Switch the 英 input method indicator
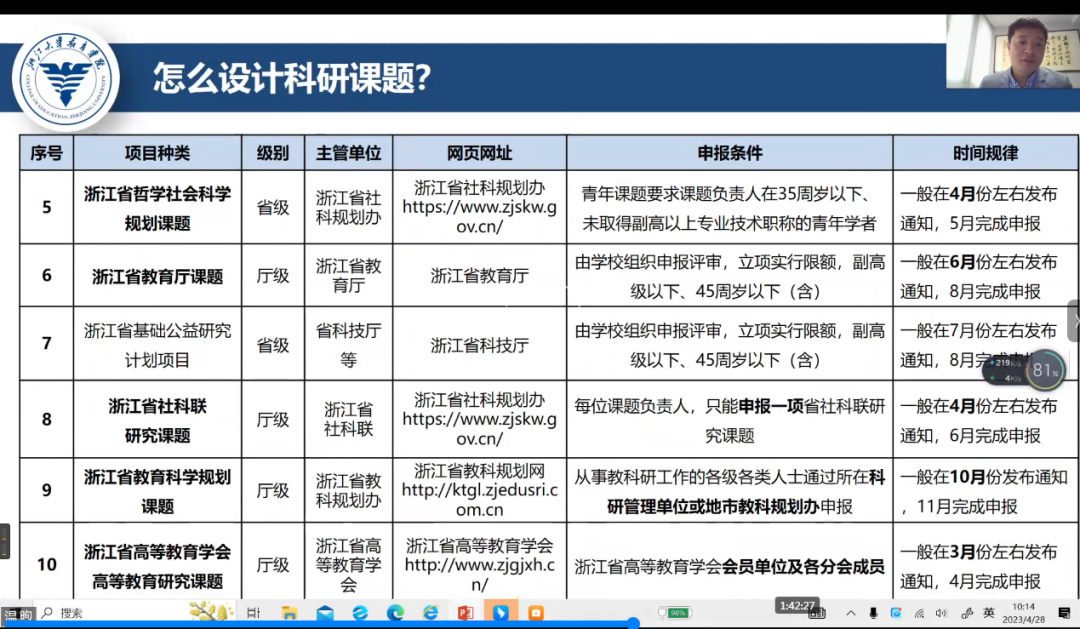Image resolution: width=1080 pixels, height=629 pixels. click(x=989, y=612)
